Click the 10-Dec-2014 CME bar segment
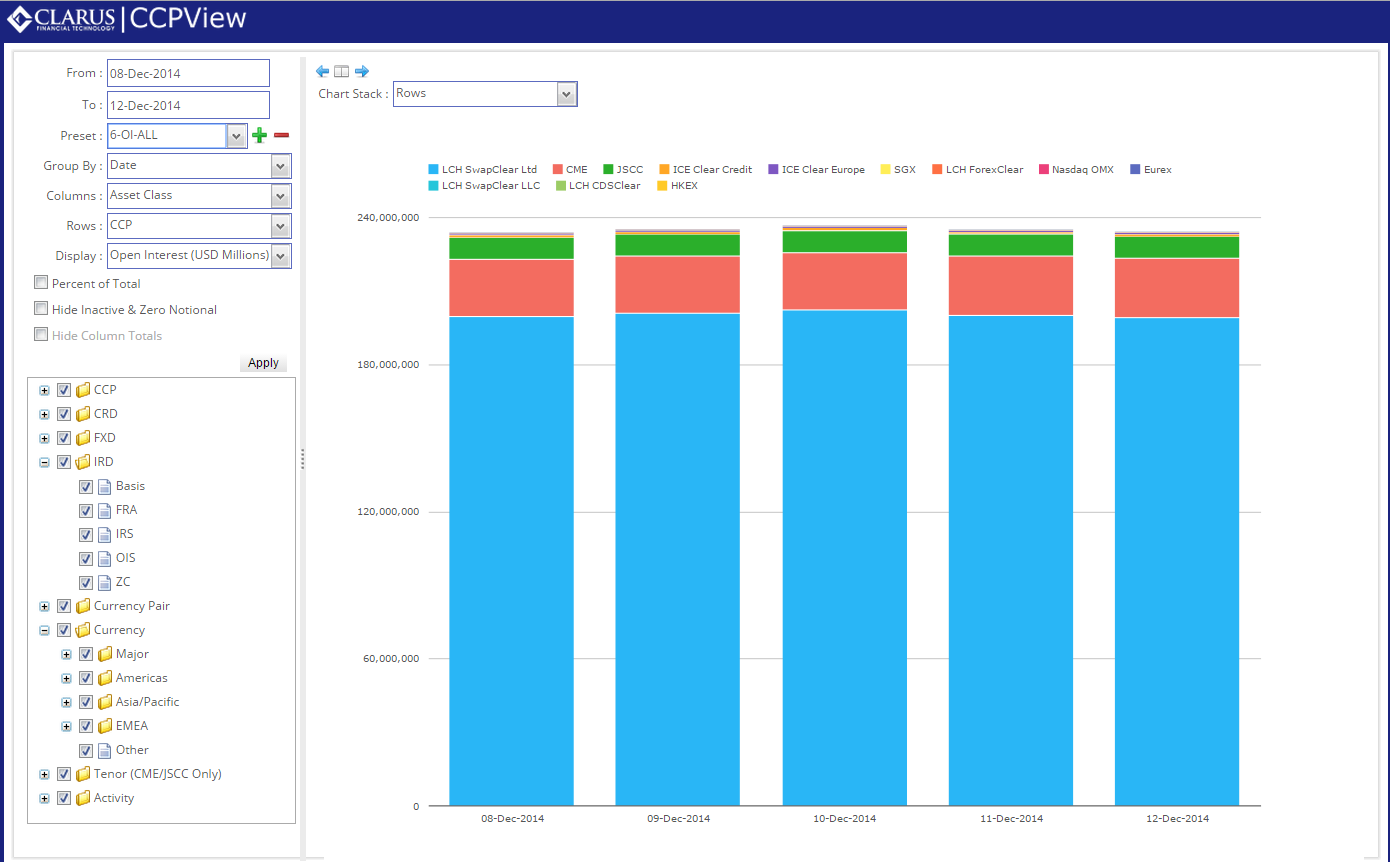The height and width of the screenshot is (862, 1390). (844, 281)
